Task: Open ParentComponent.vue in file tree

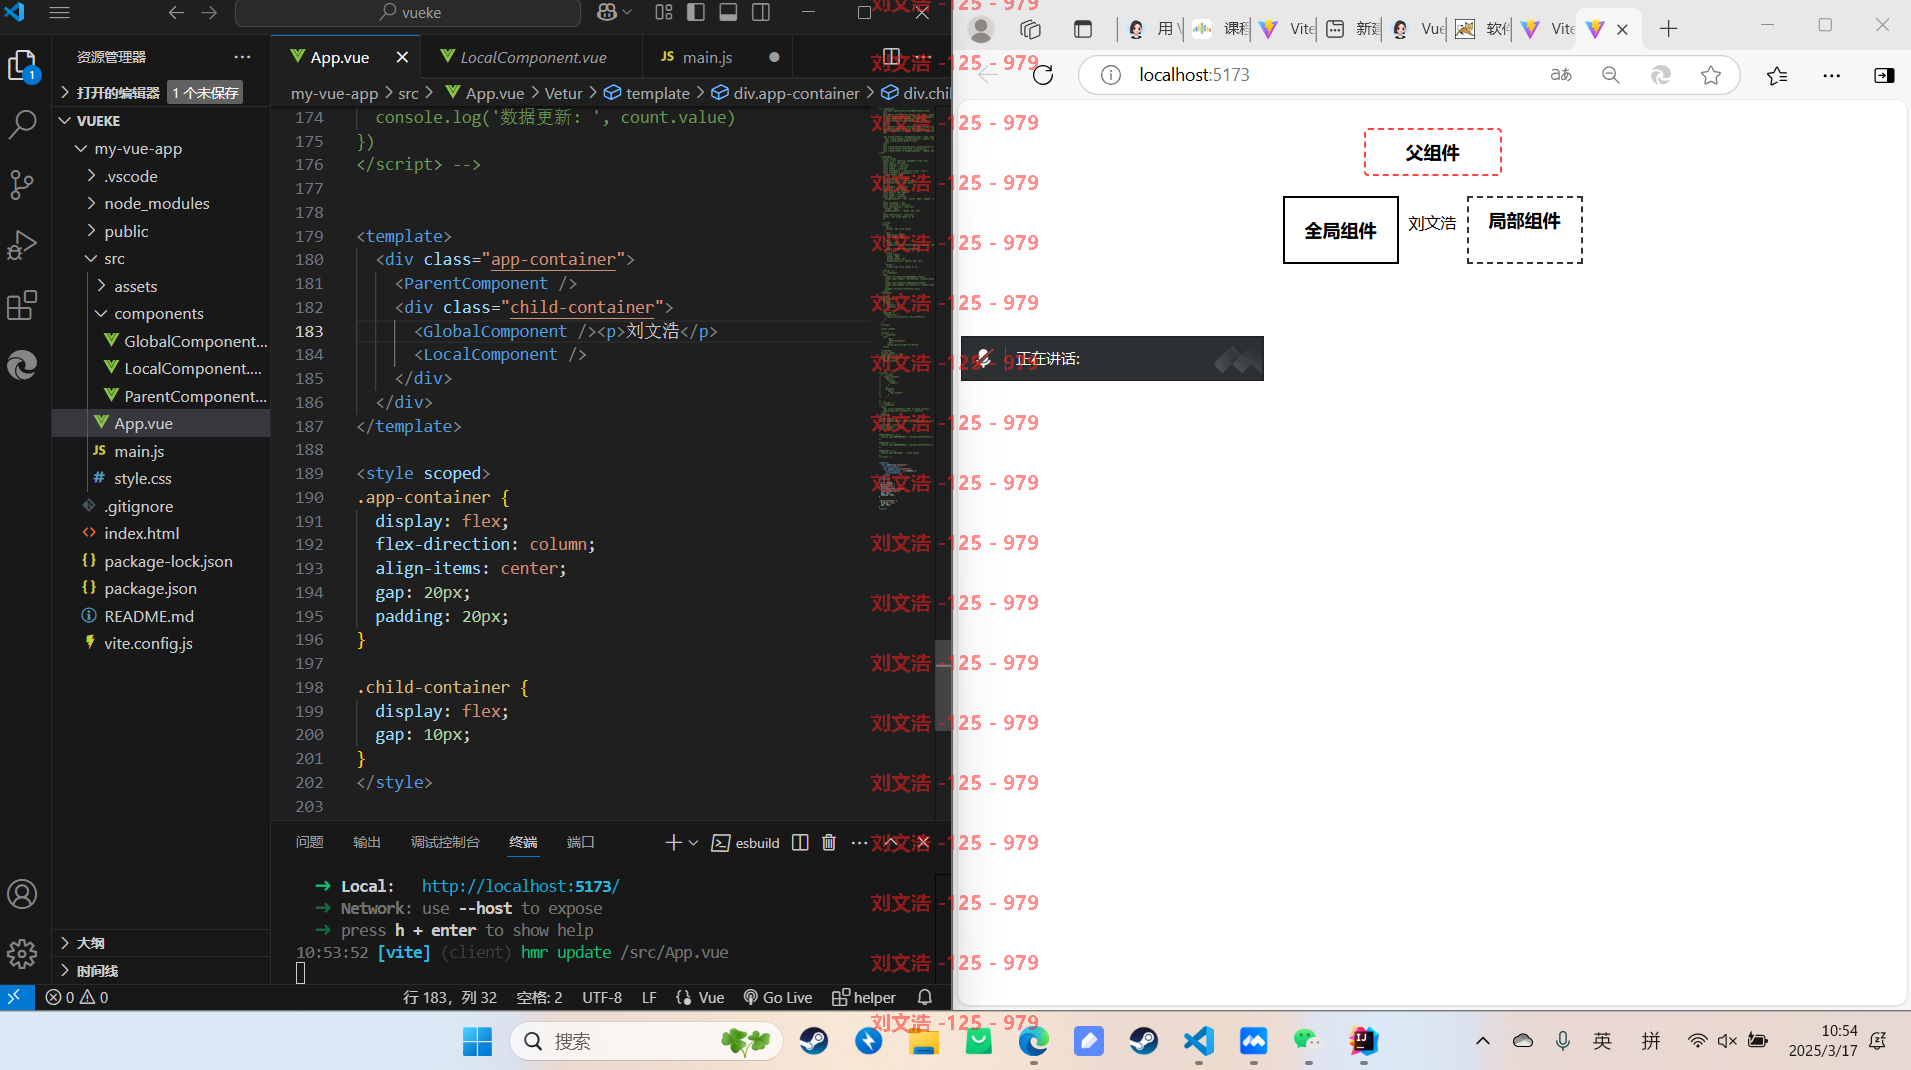Action: tap(161, 396)
